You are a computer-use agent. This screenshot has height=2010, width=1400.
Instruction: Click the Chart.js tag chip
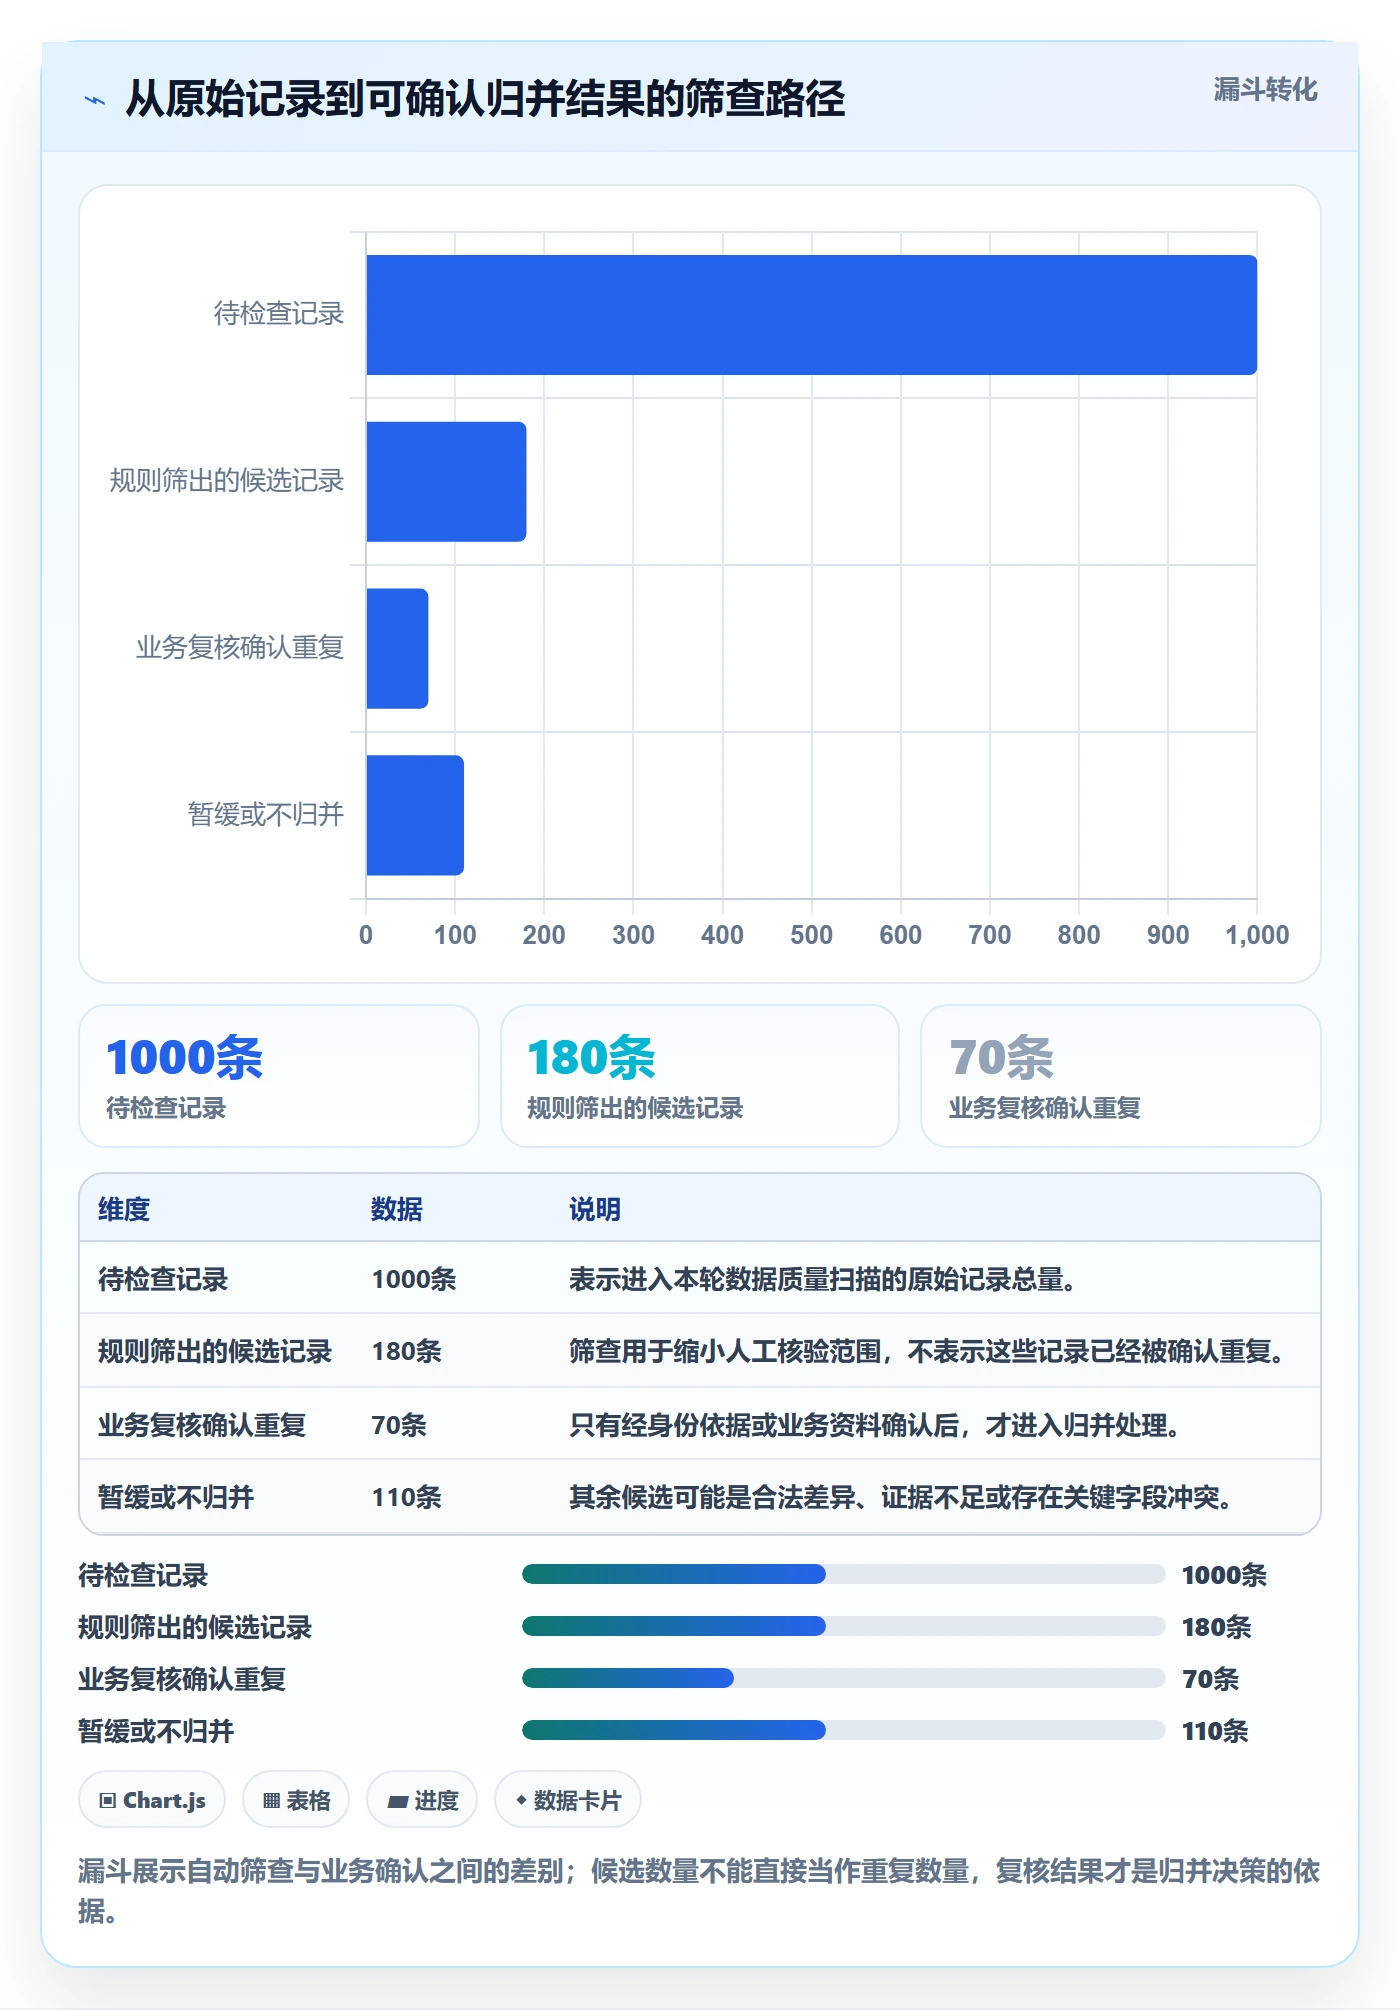point(152,1800)
